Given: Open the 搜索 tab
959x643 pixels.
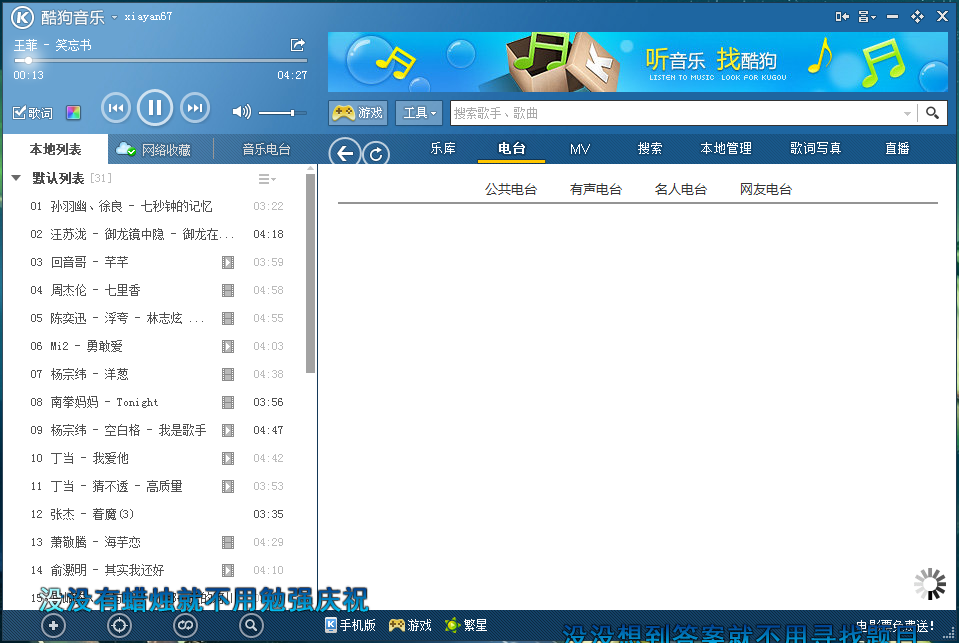Looking at the screenshot, I should (650, 149).
